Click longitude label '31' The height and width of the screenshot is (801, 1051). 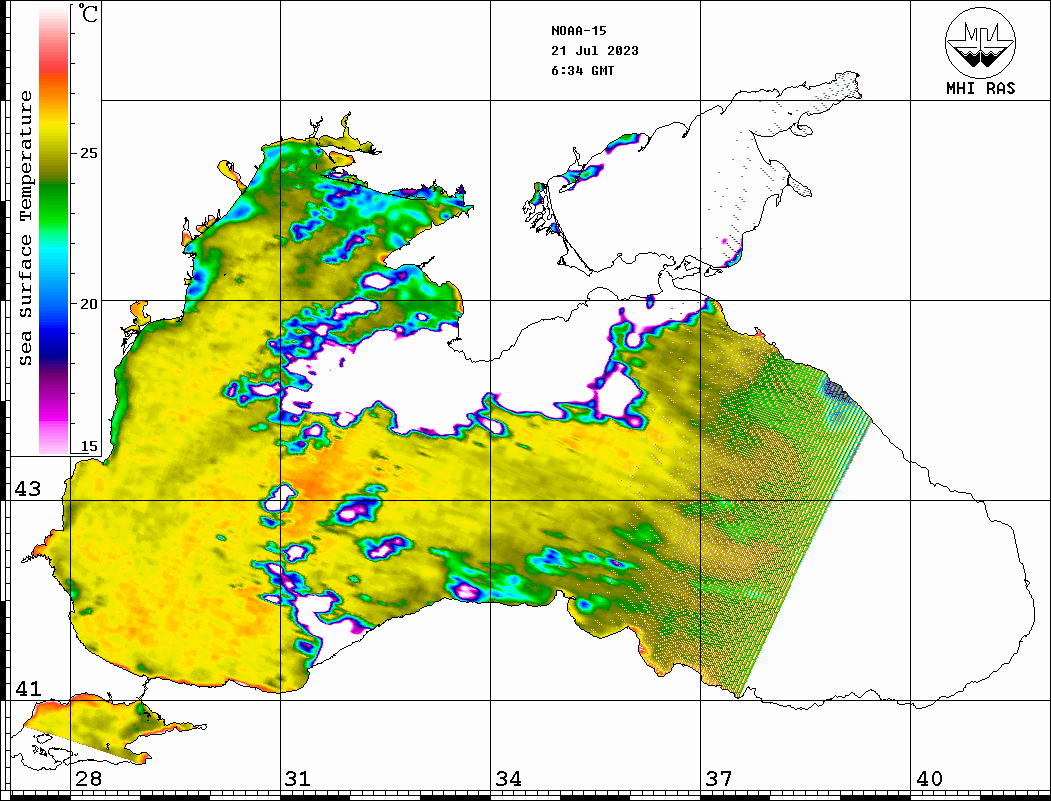(x=298, y=779)
